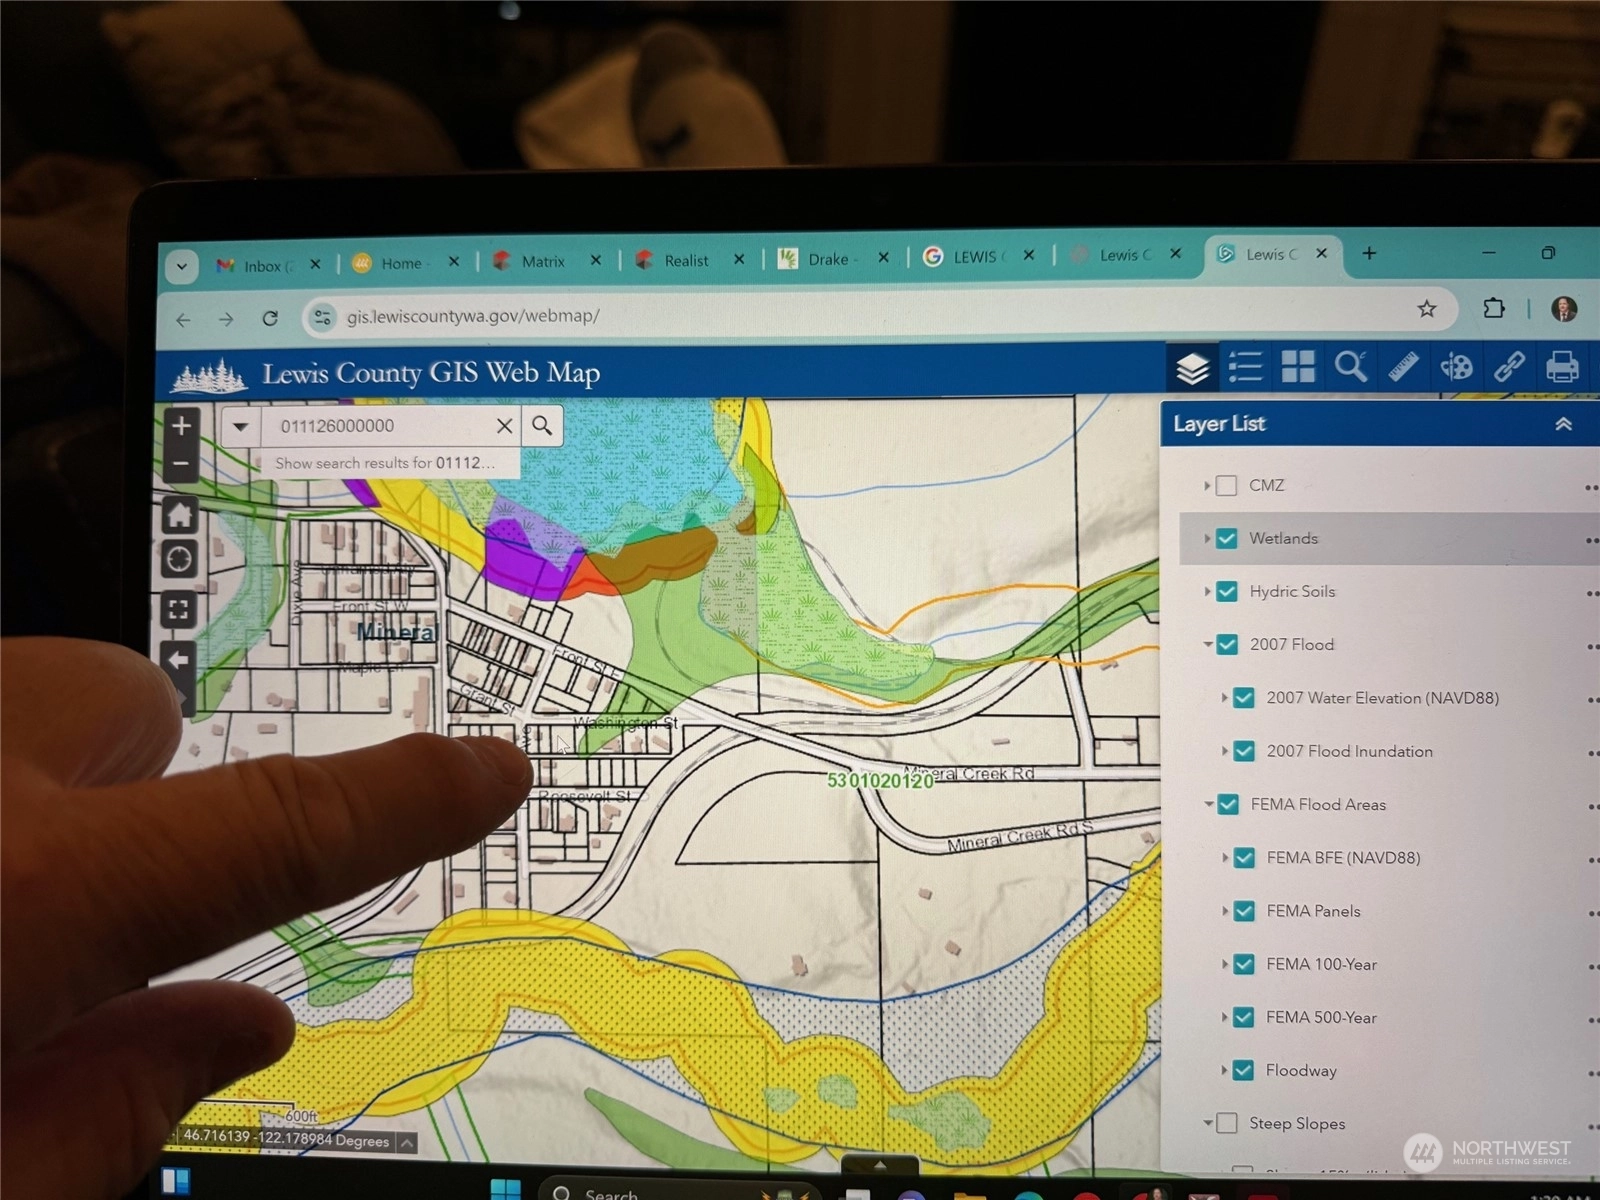This screenshot has width=1600, height=1200.
Task: Enable the CMZ layer checkbox
Action: (1226, 486)
